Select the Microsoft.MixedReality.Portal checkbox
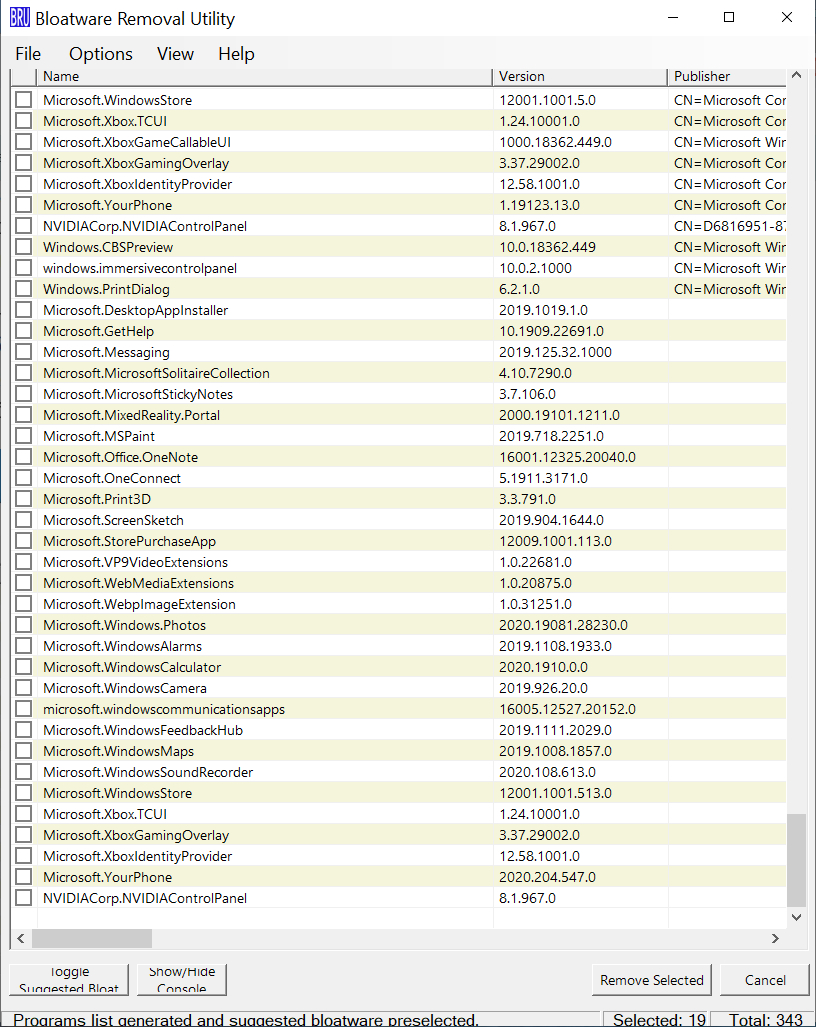This screenshot has height=1027, width=816. tap(24, 415)
